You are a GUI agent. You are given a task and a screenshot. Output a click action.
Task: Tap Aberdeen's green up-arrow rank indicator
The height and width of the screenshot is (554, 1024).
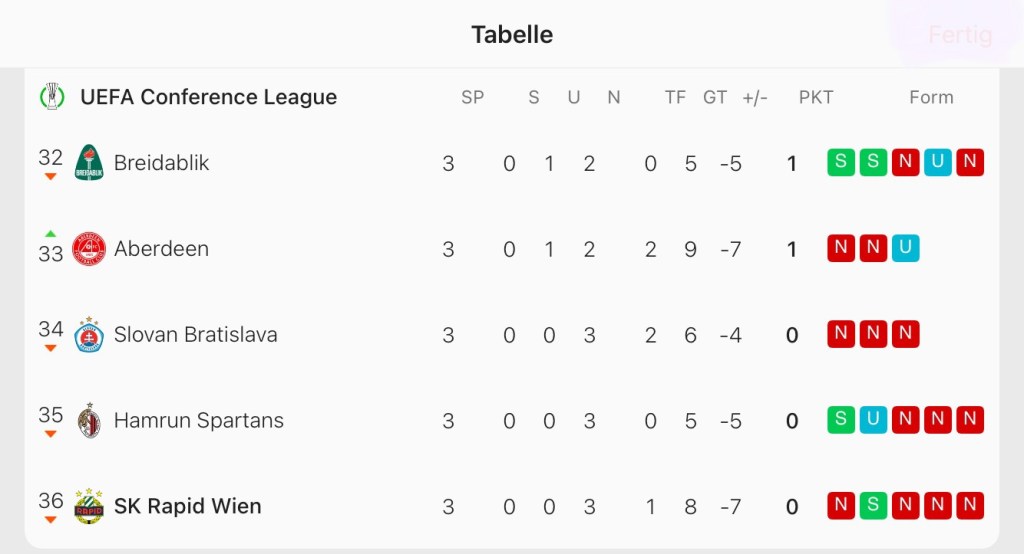[x=51, y=233]
